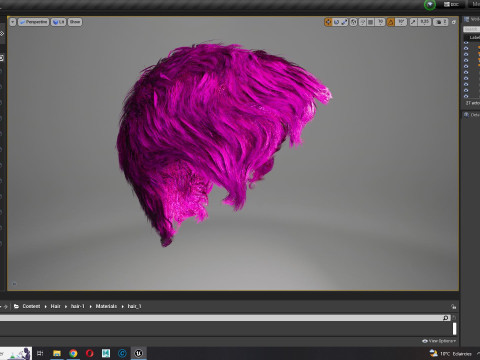Toggle the content browser lock icon
The image size is (480, 360).
(453, 306)
